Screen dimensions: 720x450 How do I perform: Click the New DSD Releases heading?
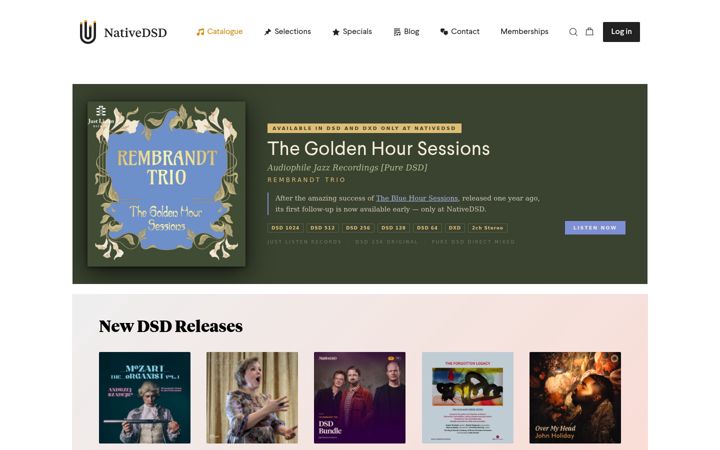pos(171,326)
